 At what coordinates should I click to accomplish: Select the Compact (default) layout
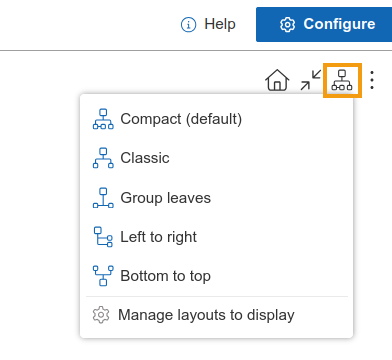pos(217,119)
